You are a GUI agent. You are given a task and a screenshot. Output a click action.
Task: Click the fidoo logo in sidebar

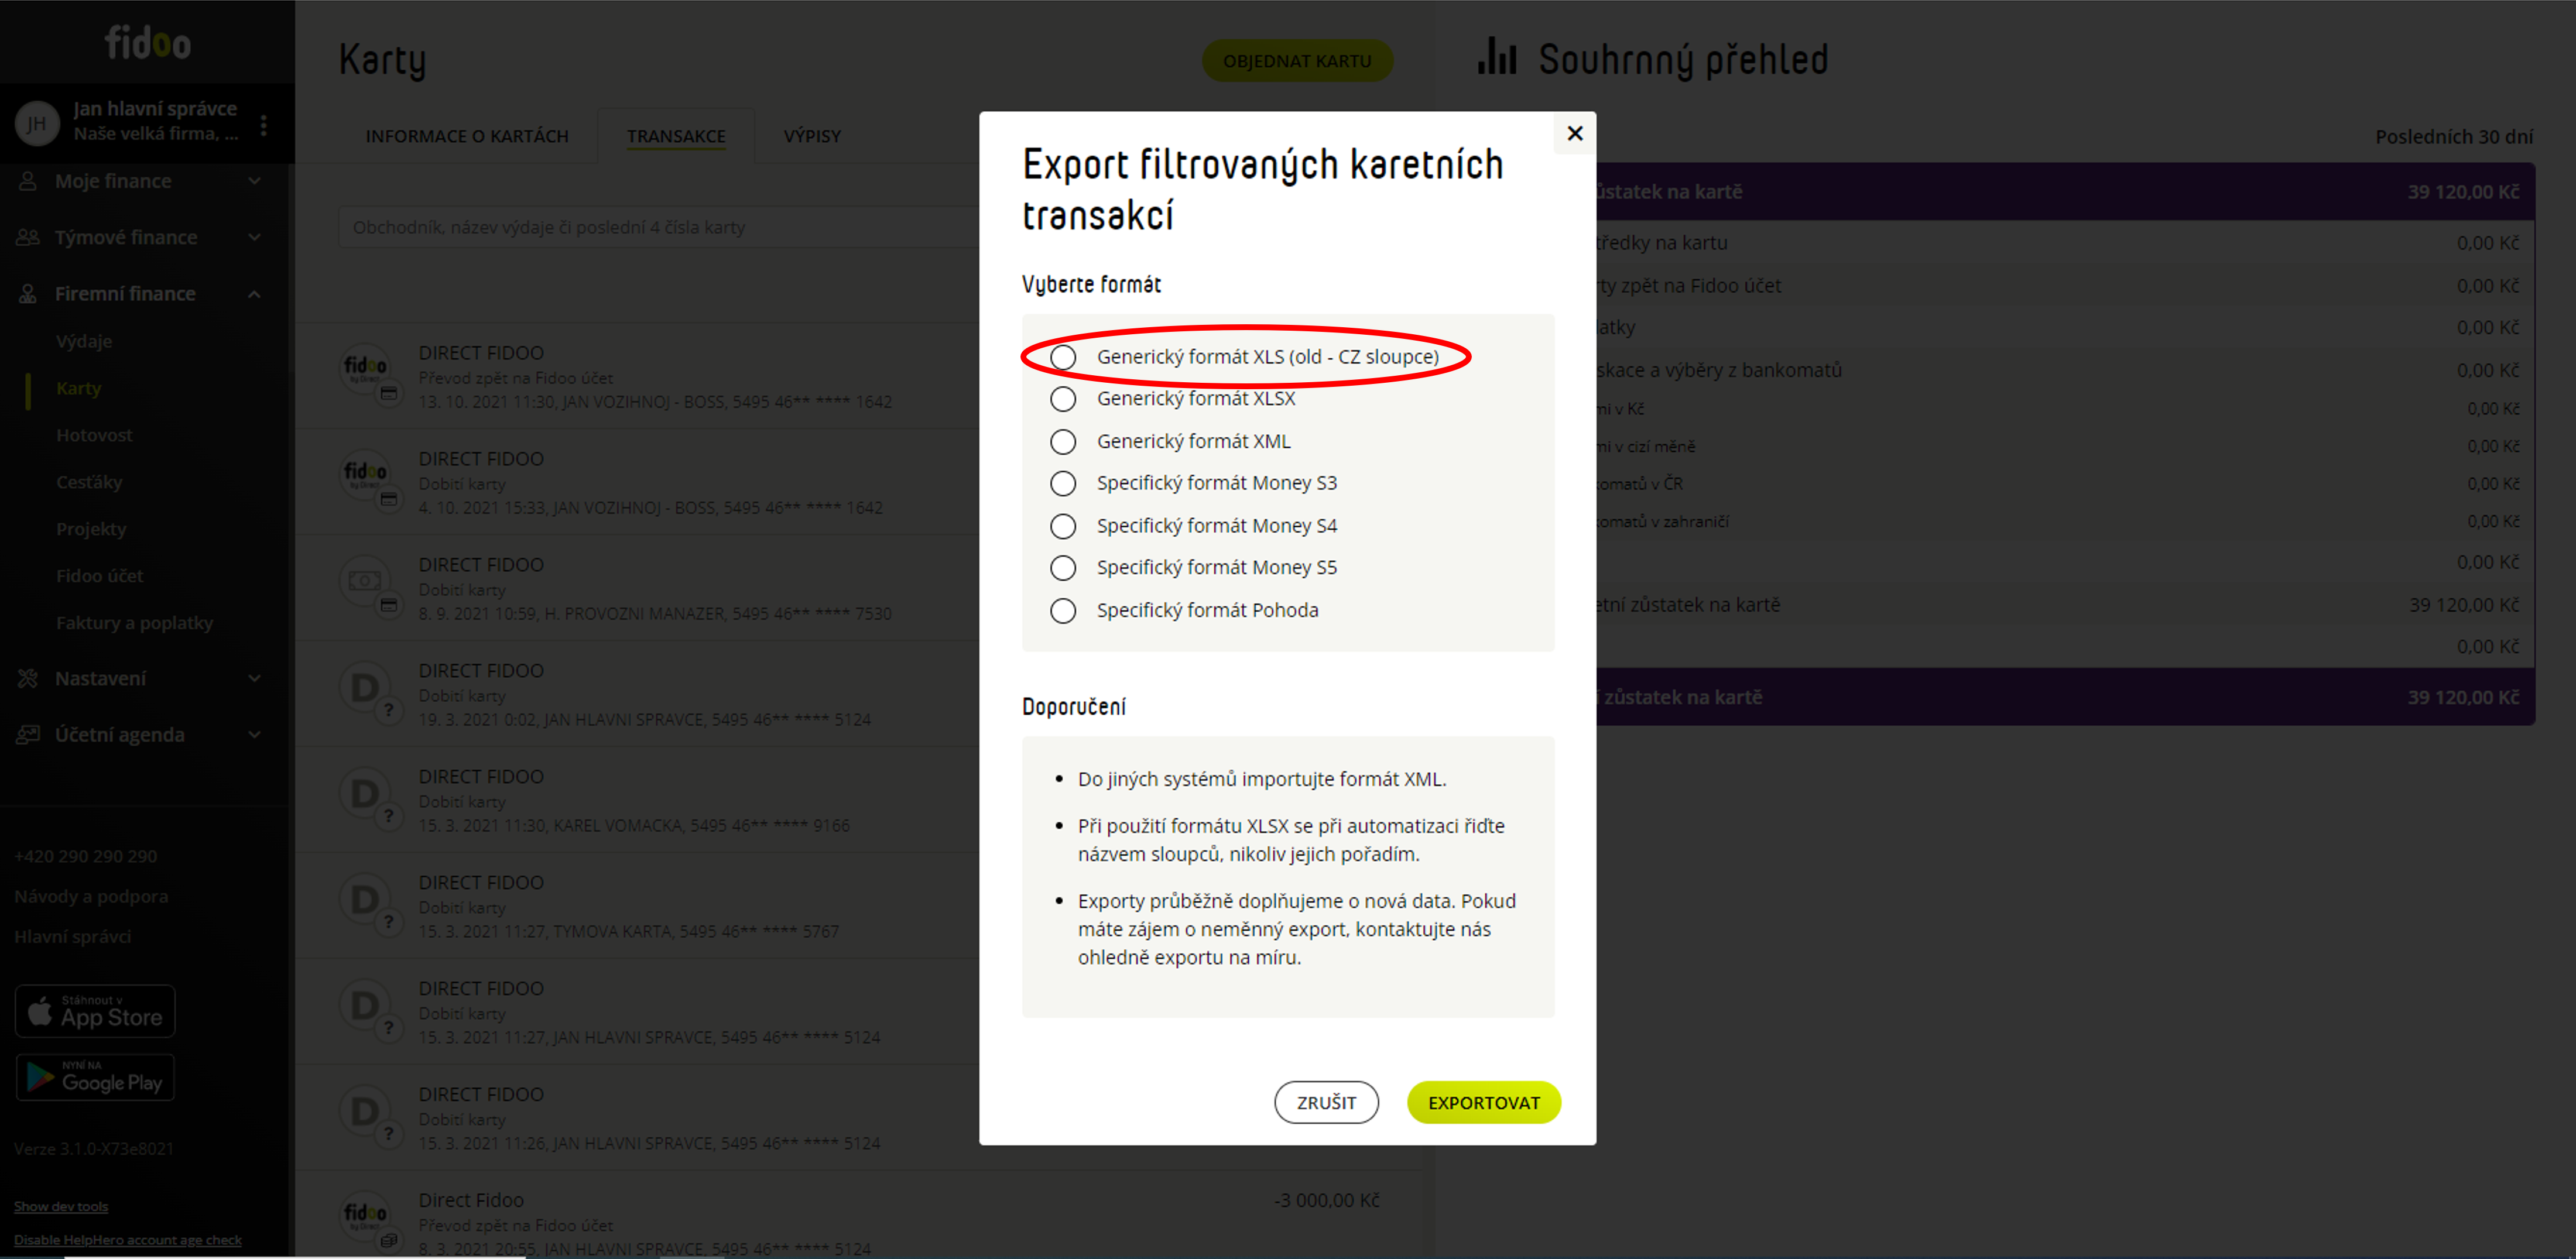point(148,43)
